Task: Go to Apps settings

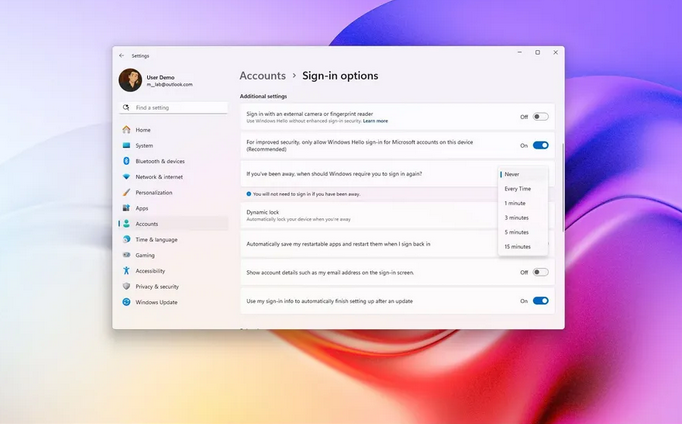Action: point(173,208)
